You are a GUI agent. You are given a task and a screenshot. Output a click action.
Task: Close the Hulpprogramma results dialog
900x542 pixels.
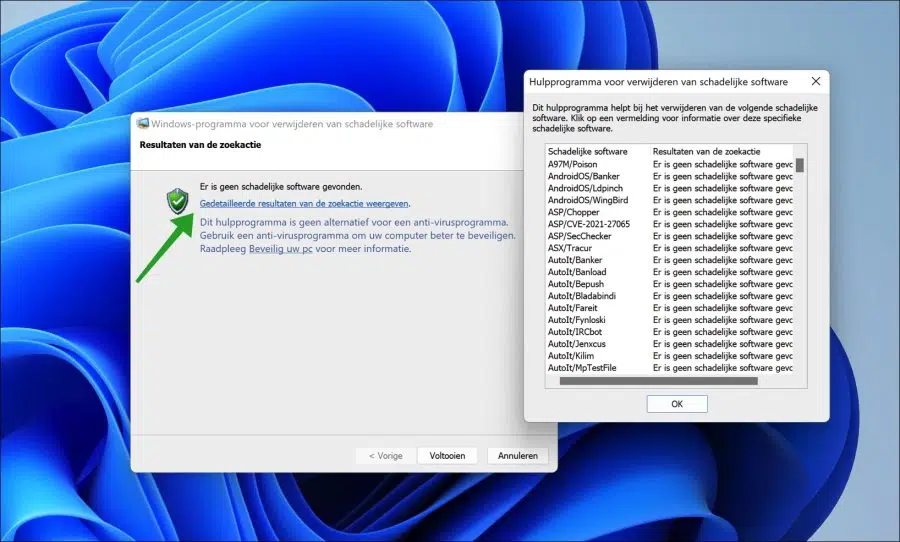point(816,82)
